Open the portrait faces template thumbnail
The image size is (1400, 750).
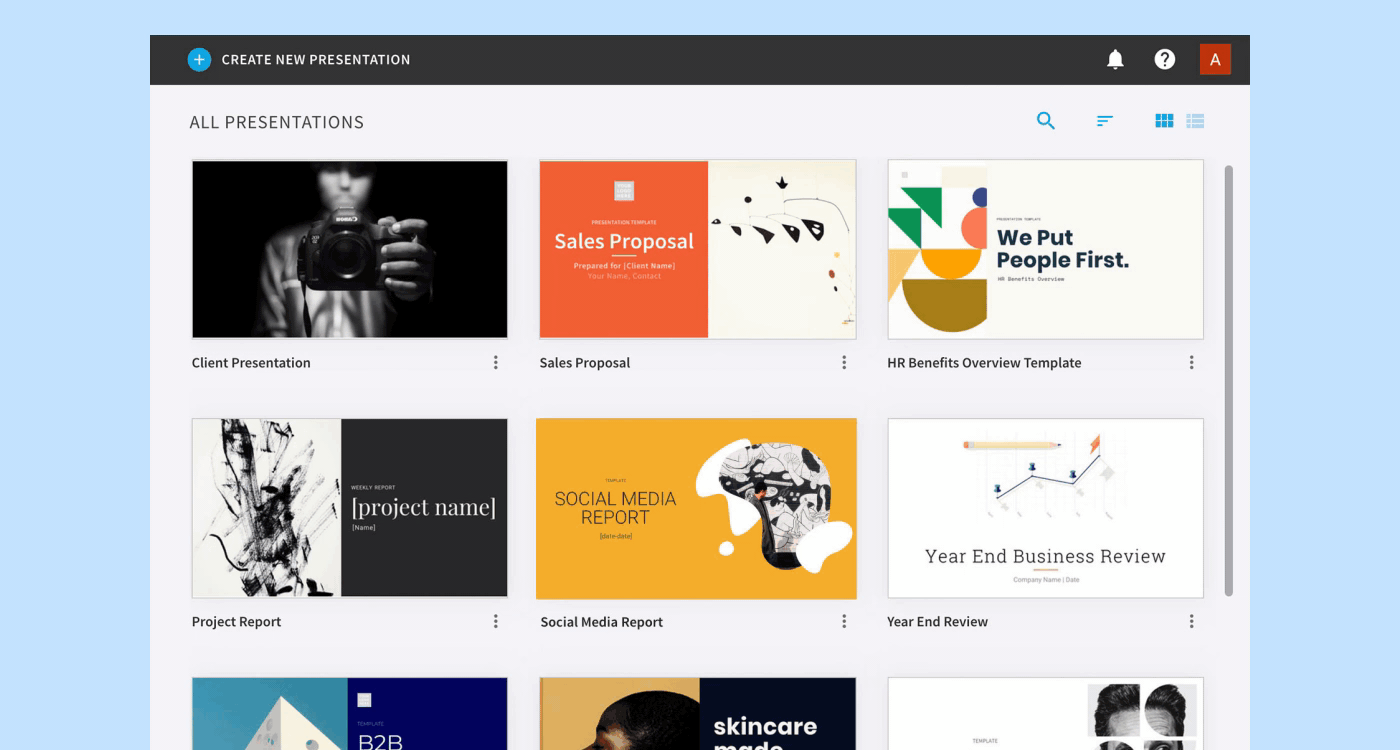point(1046,714)
